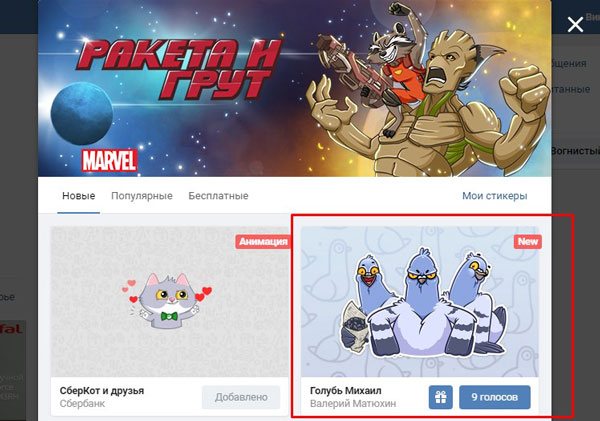Open the Голубь Михаил pack title
The width and height of the screenshot is (600, 421).
point(346,391)
